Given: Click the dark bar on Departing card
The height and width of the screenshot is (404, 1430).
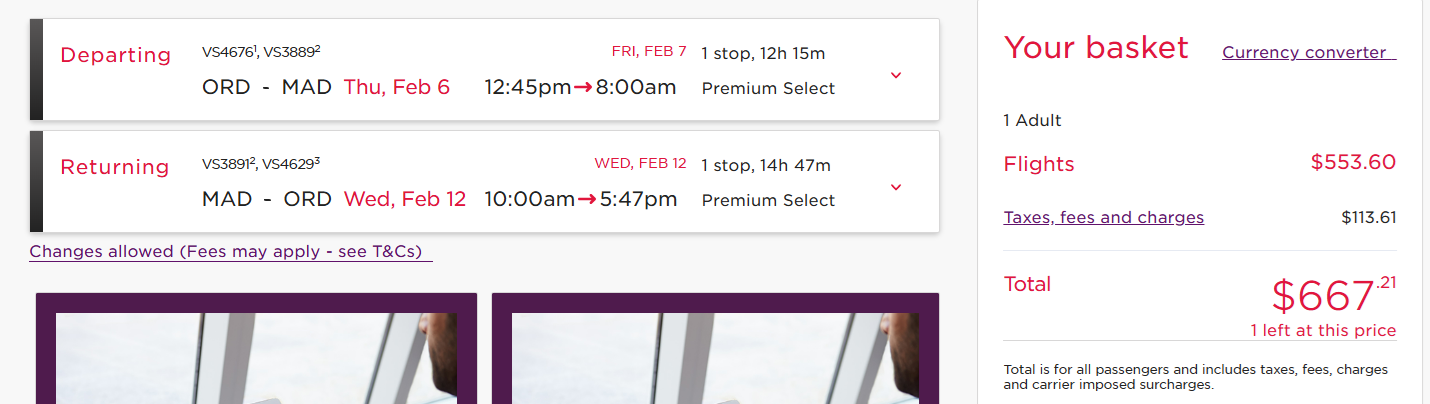Looking at the screenshot, I should click(37, 69).
